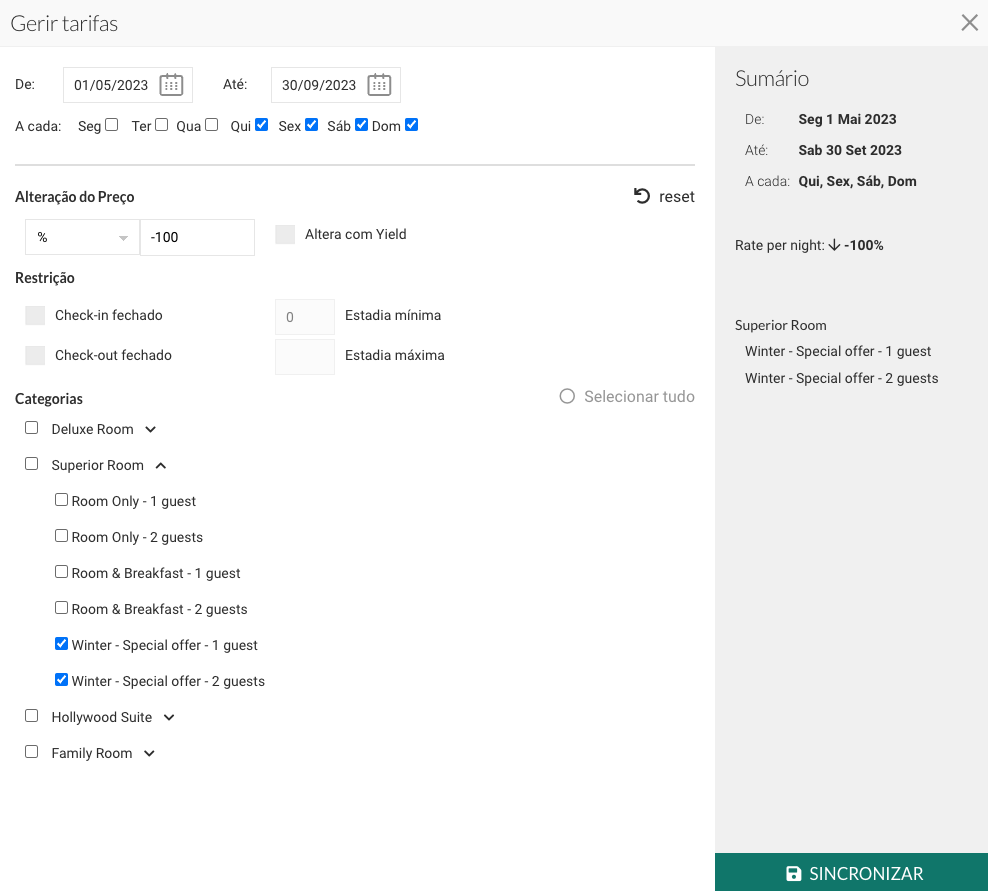Click the Selecionar tudo label
The height and width of the screenshot is (891, 988).
pos(639,396)
